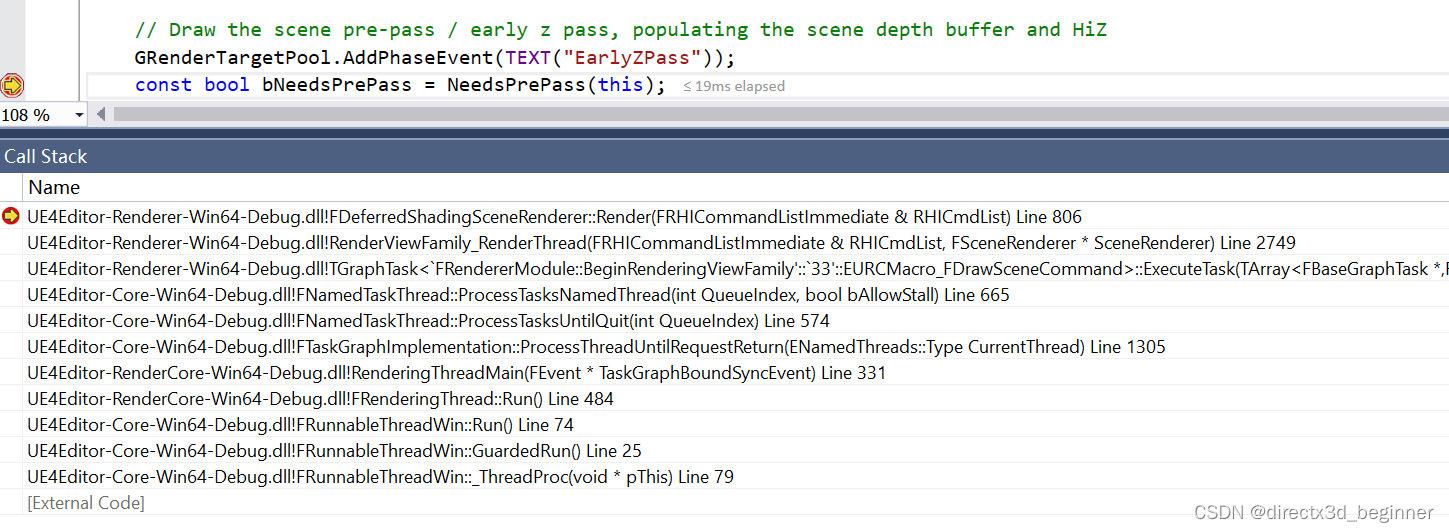This screenshot has width=1449, height=532.
Task: Click the ≤ 19ms elapsed perf tip
Action: [x=734, y=86]
